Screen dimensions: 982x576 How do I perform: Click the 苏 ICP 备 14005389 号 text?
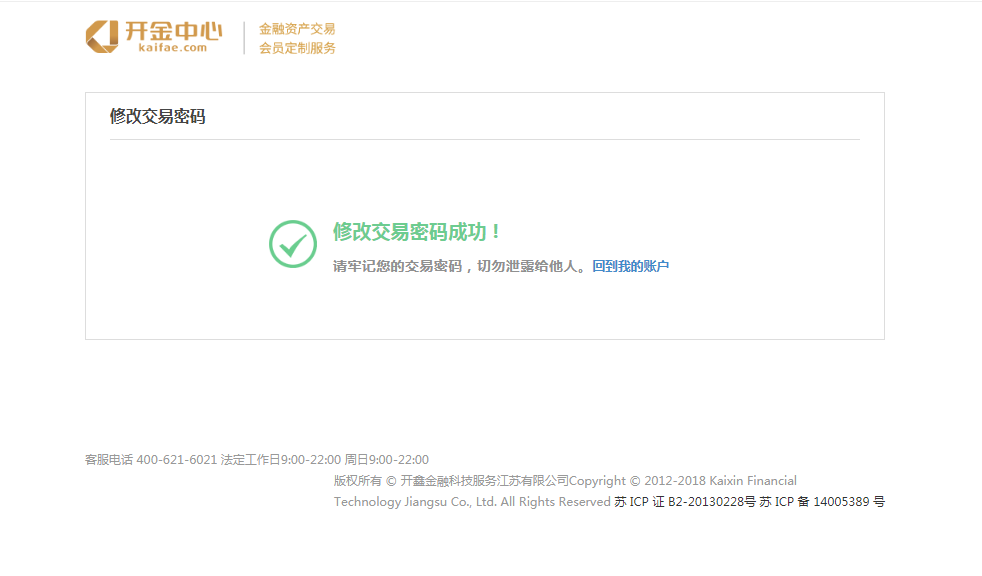tap(822, 501)
